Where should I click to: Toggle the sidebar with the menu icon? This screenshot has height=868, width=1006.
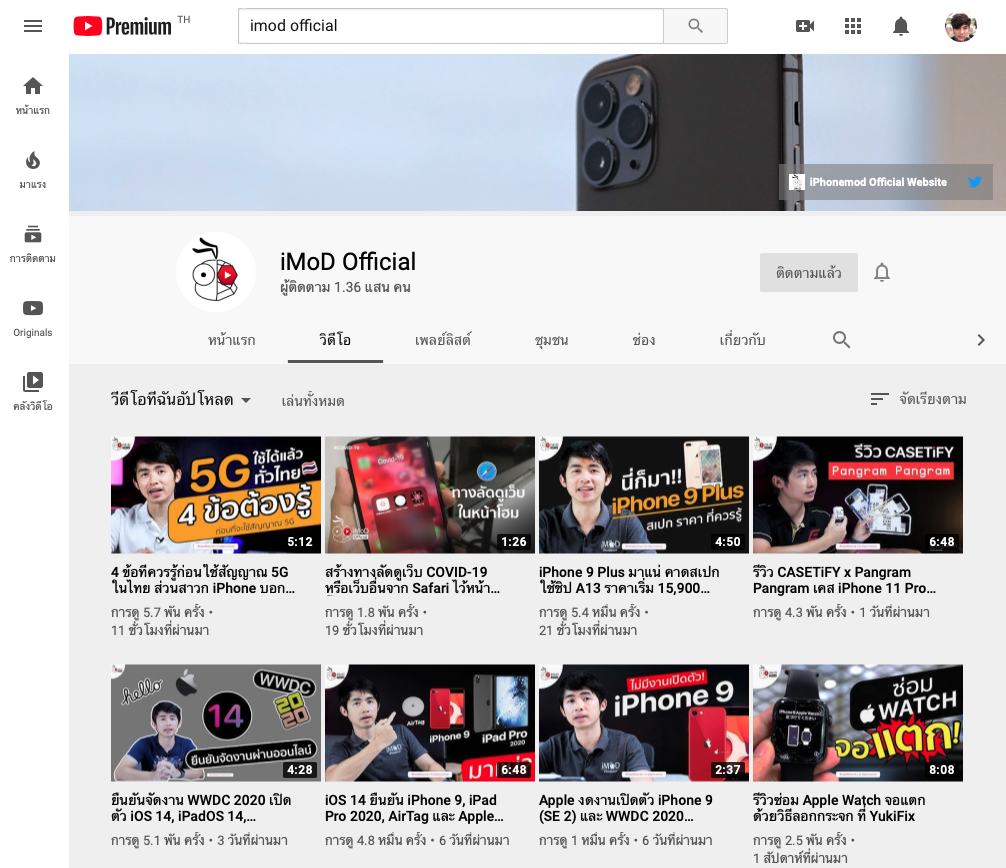33,27
